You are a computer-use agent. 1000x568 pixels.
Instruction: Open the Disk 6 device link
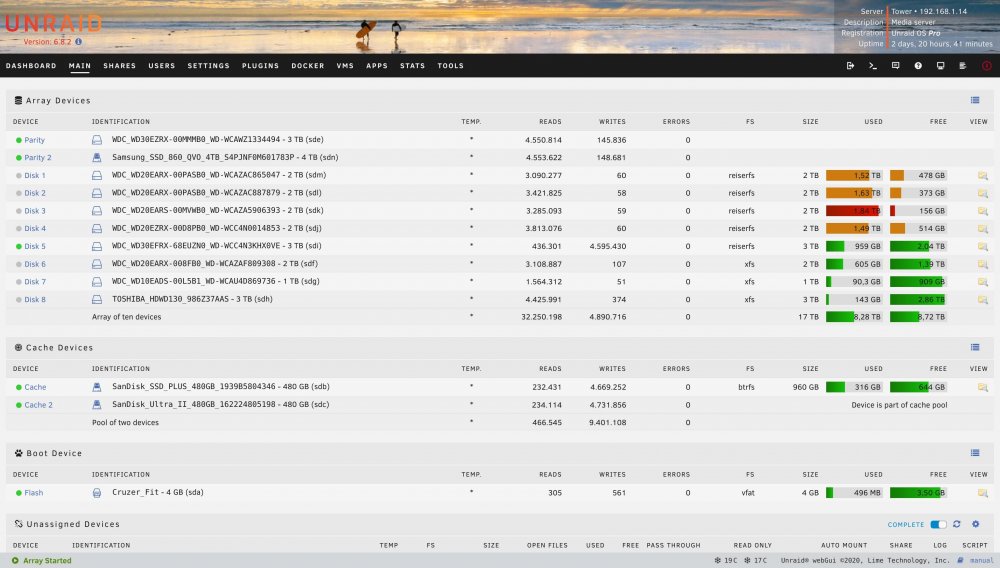(x=35, y=264)
